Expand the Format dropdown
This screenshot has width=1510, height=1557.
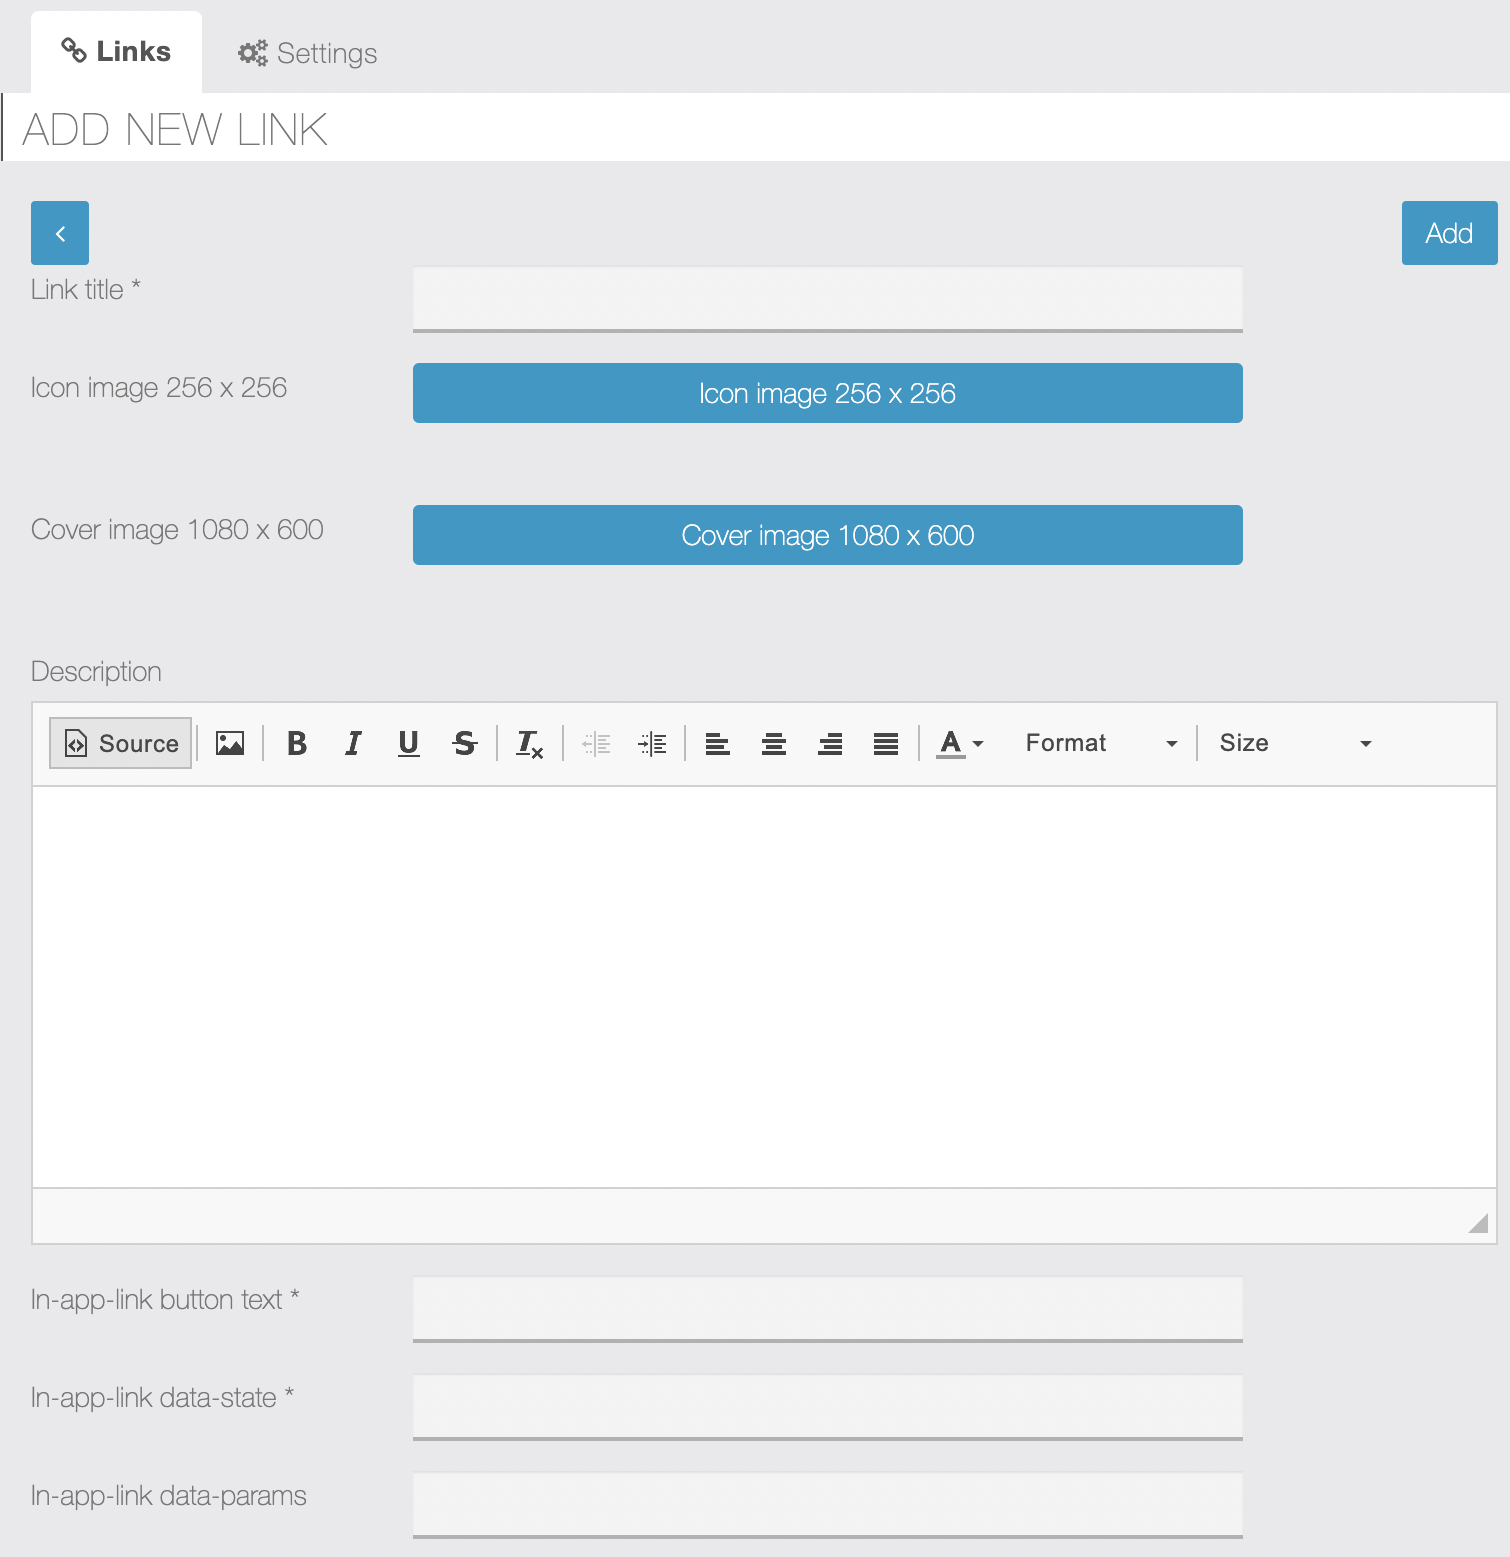[1101, 743]
